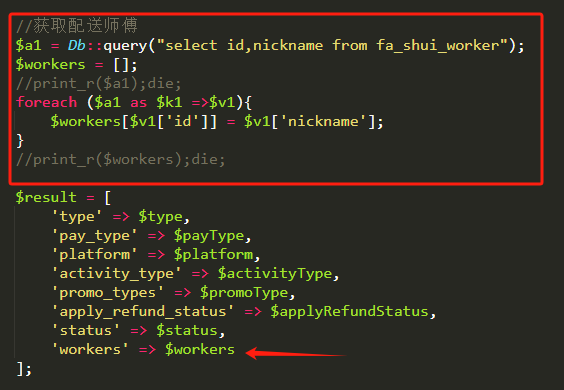Click the Chinese comment line at top
Screen dimensions: 564x390
77,26
